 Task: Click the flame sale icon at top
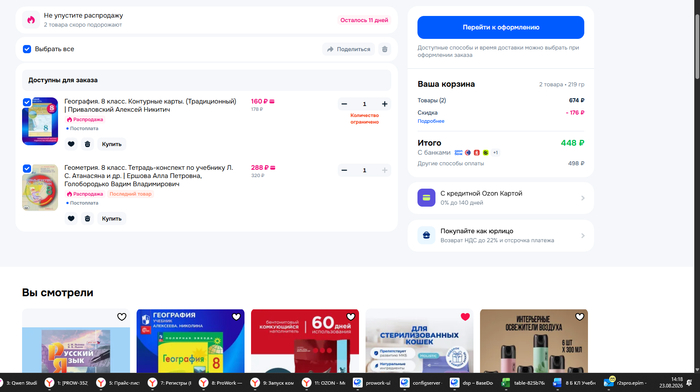click(31, 20)
